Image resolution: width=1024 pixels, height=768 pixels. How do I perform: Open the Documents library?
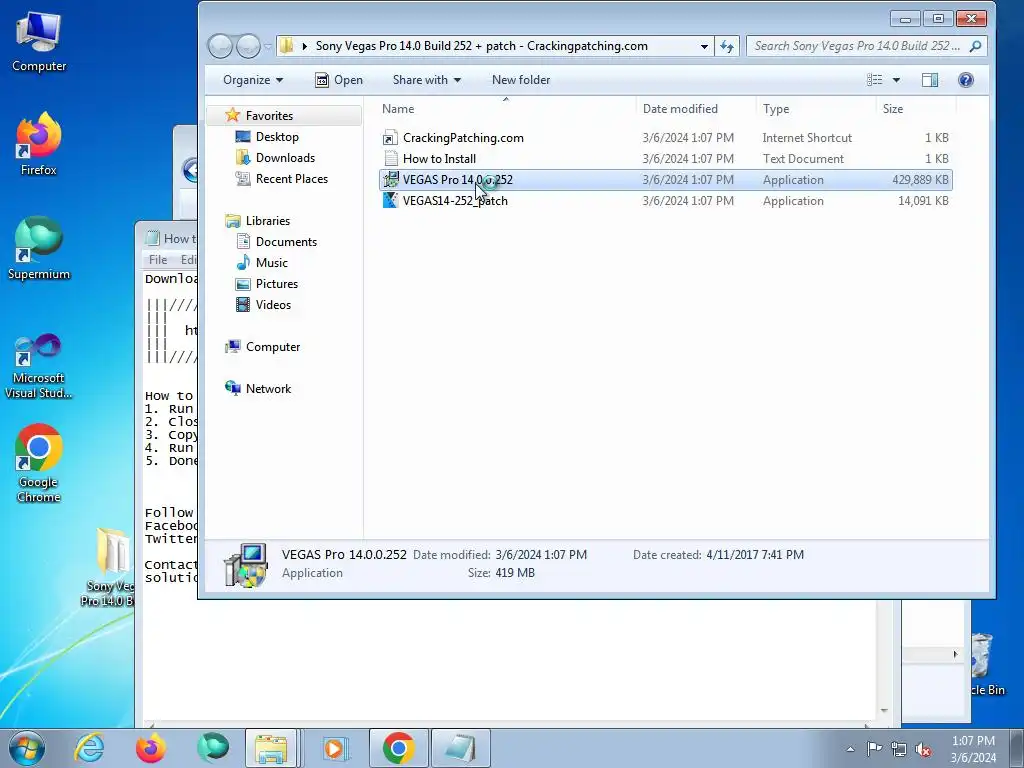pos(286,242)
